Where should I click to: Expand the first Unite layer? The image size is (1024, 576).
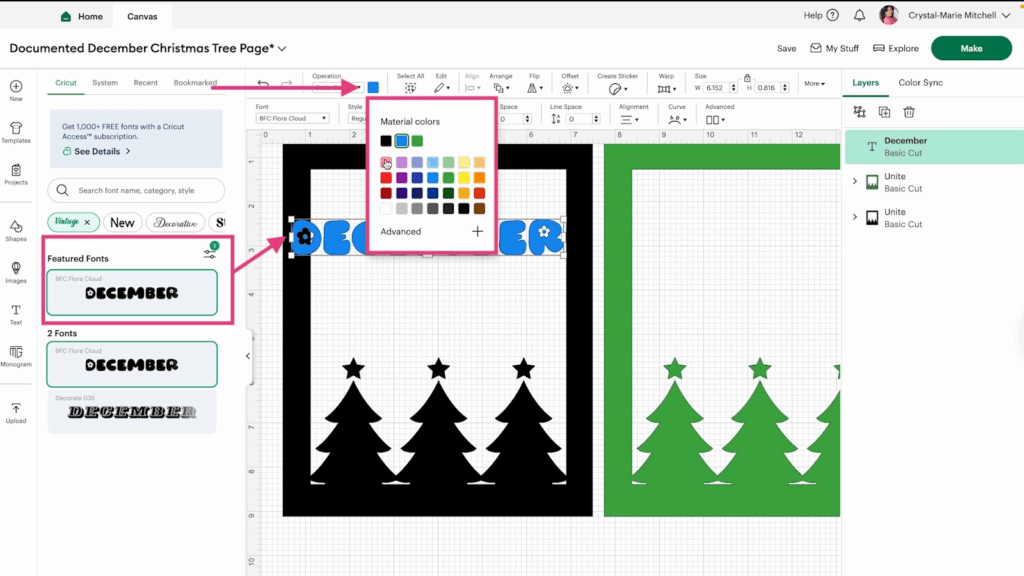coord(854,182)
